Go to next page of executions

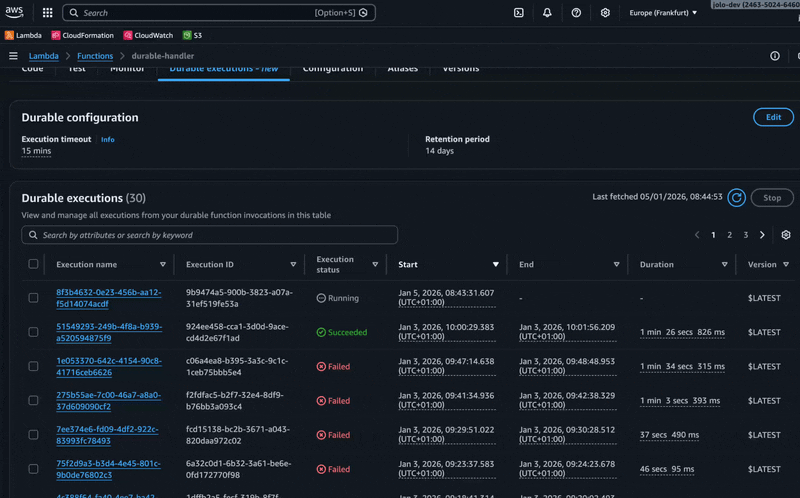[762, 235]
